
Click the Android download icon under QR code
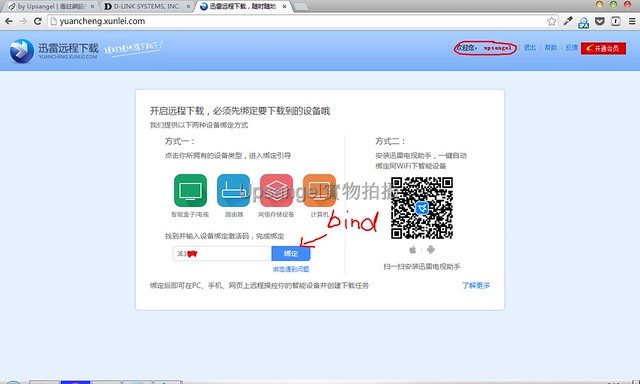431,249
